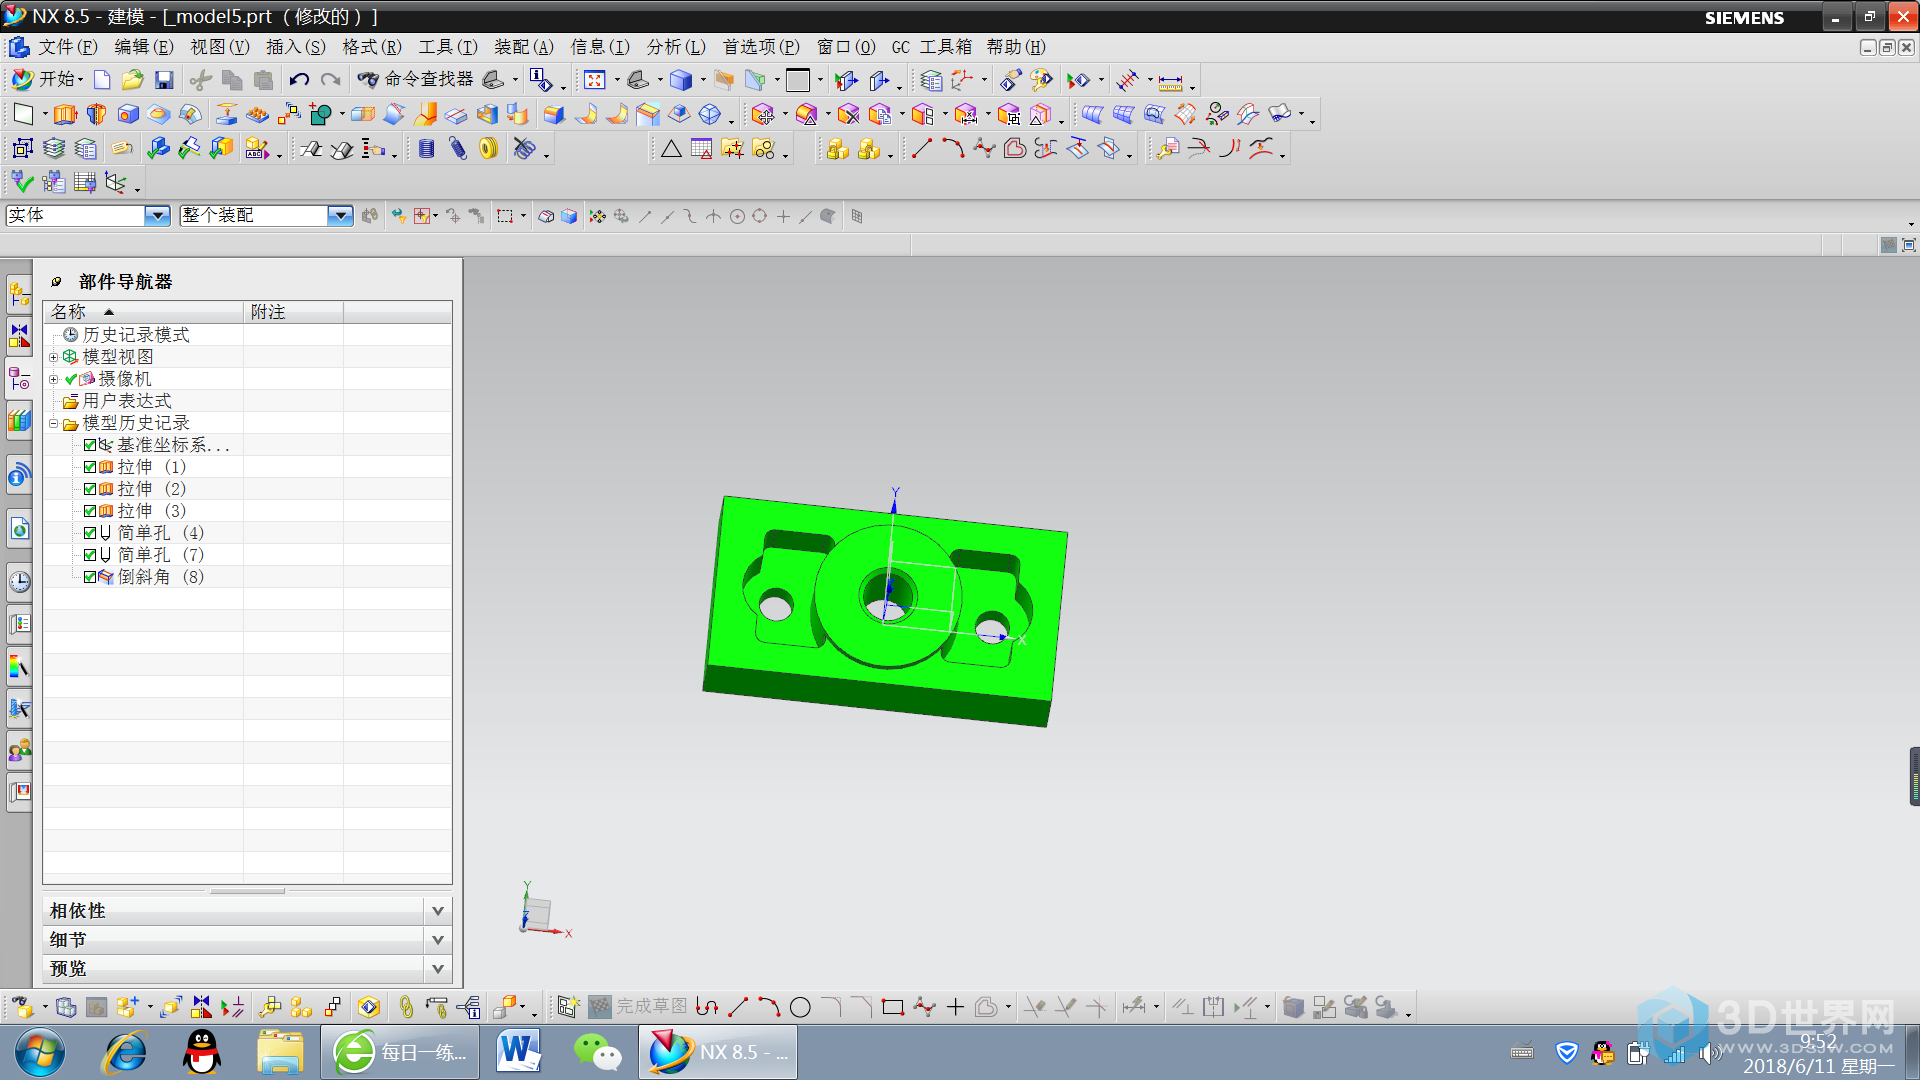Click the Fit view icon
The width and height of the screenshot is (1920, 1080).
[595, 80]
